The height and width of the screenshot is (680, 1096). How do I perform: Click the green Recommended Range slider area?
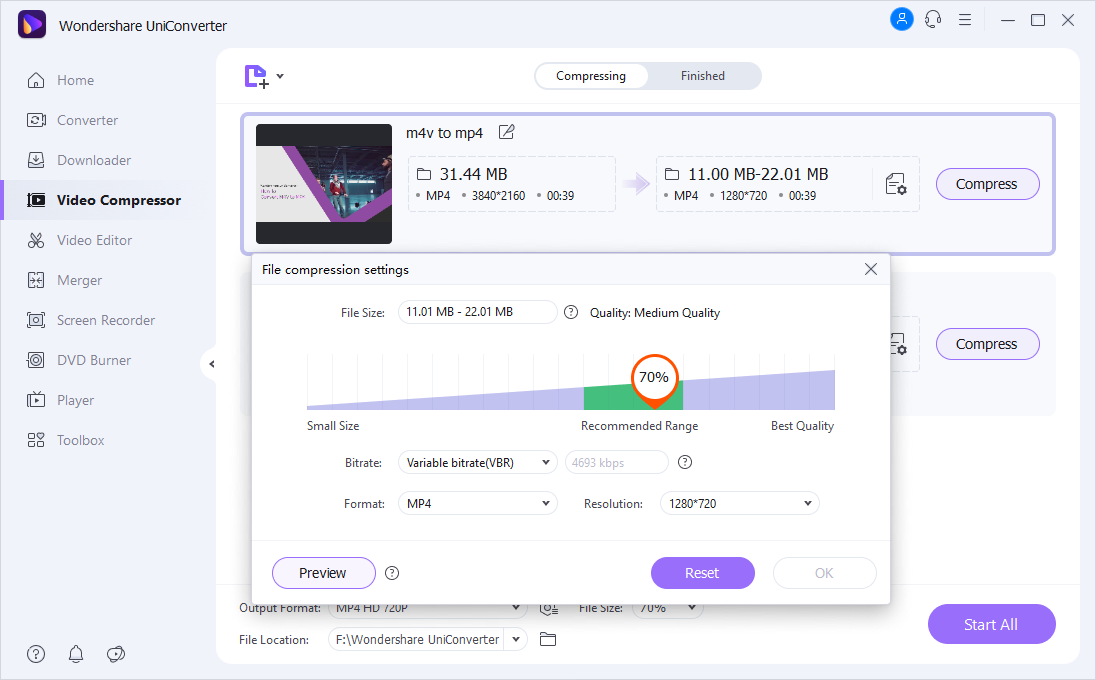633,396
